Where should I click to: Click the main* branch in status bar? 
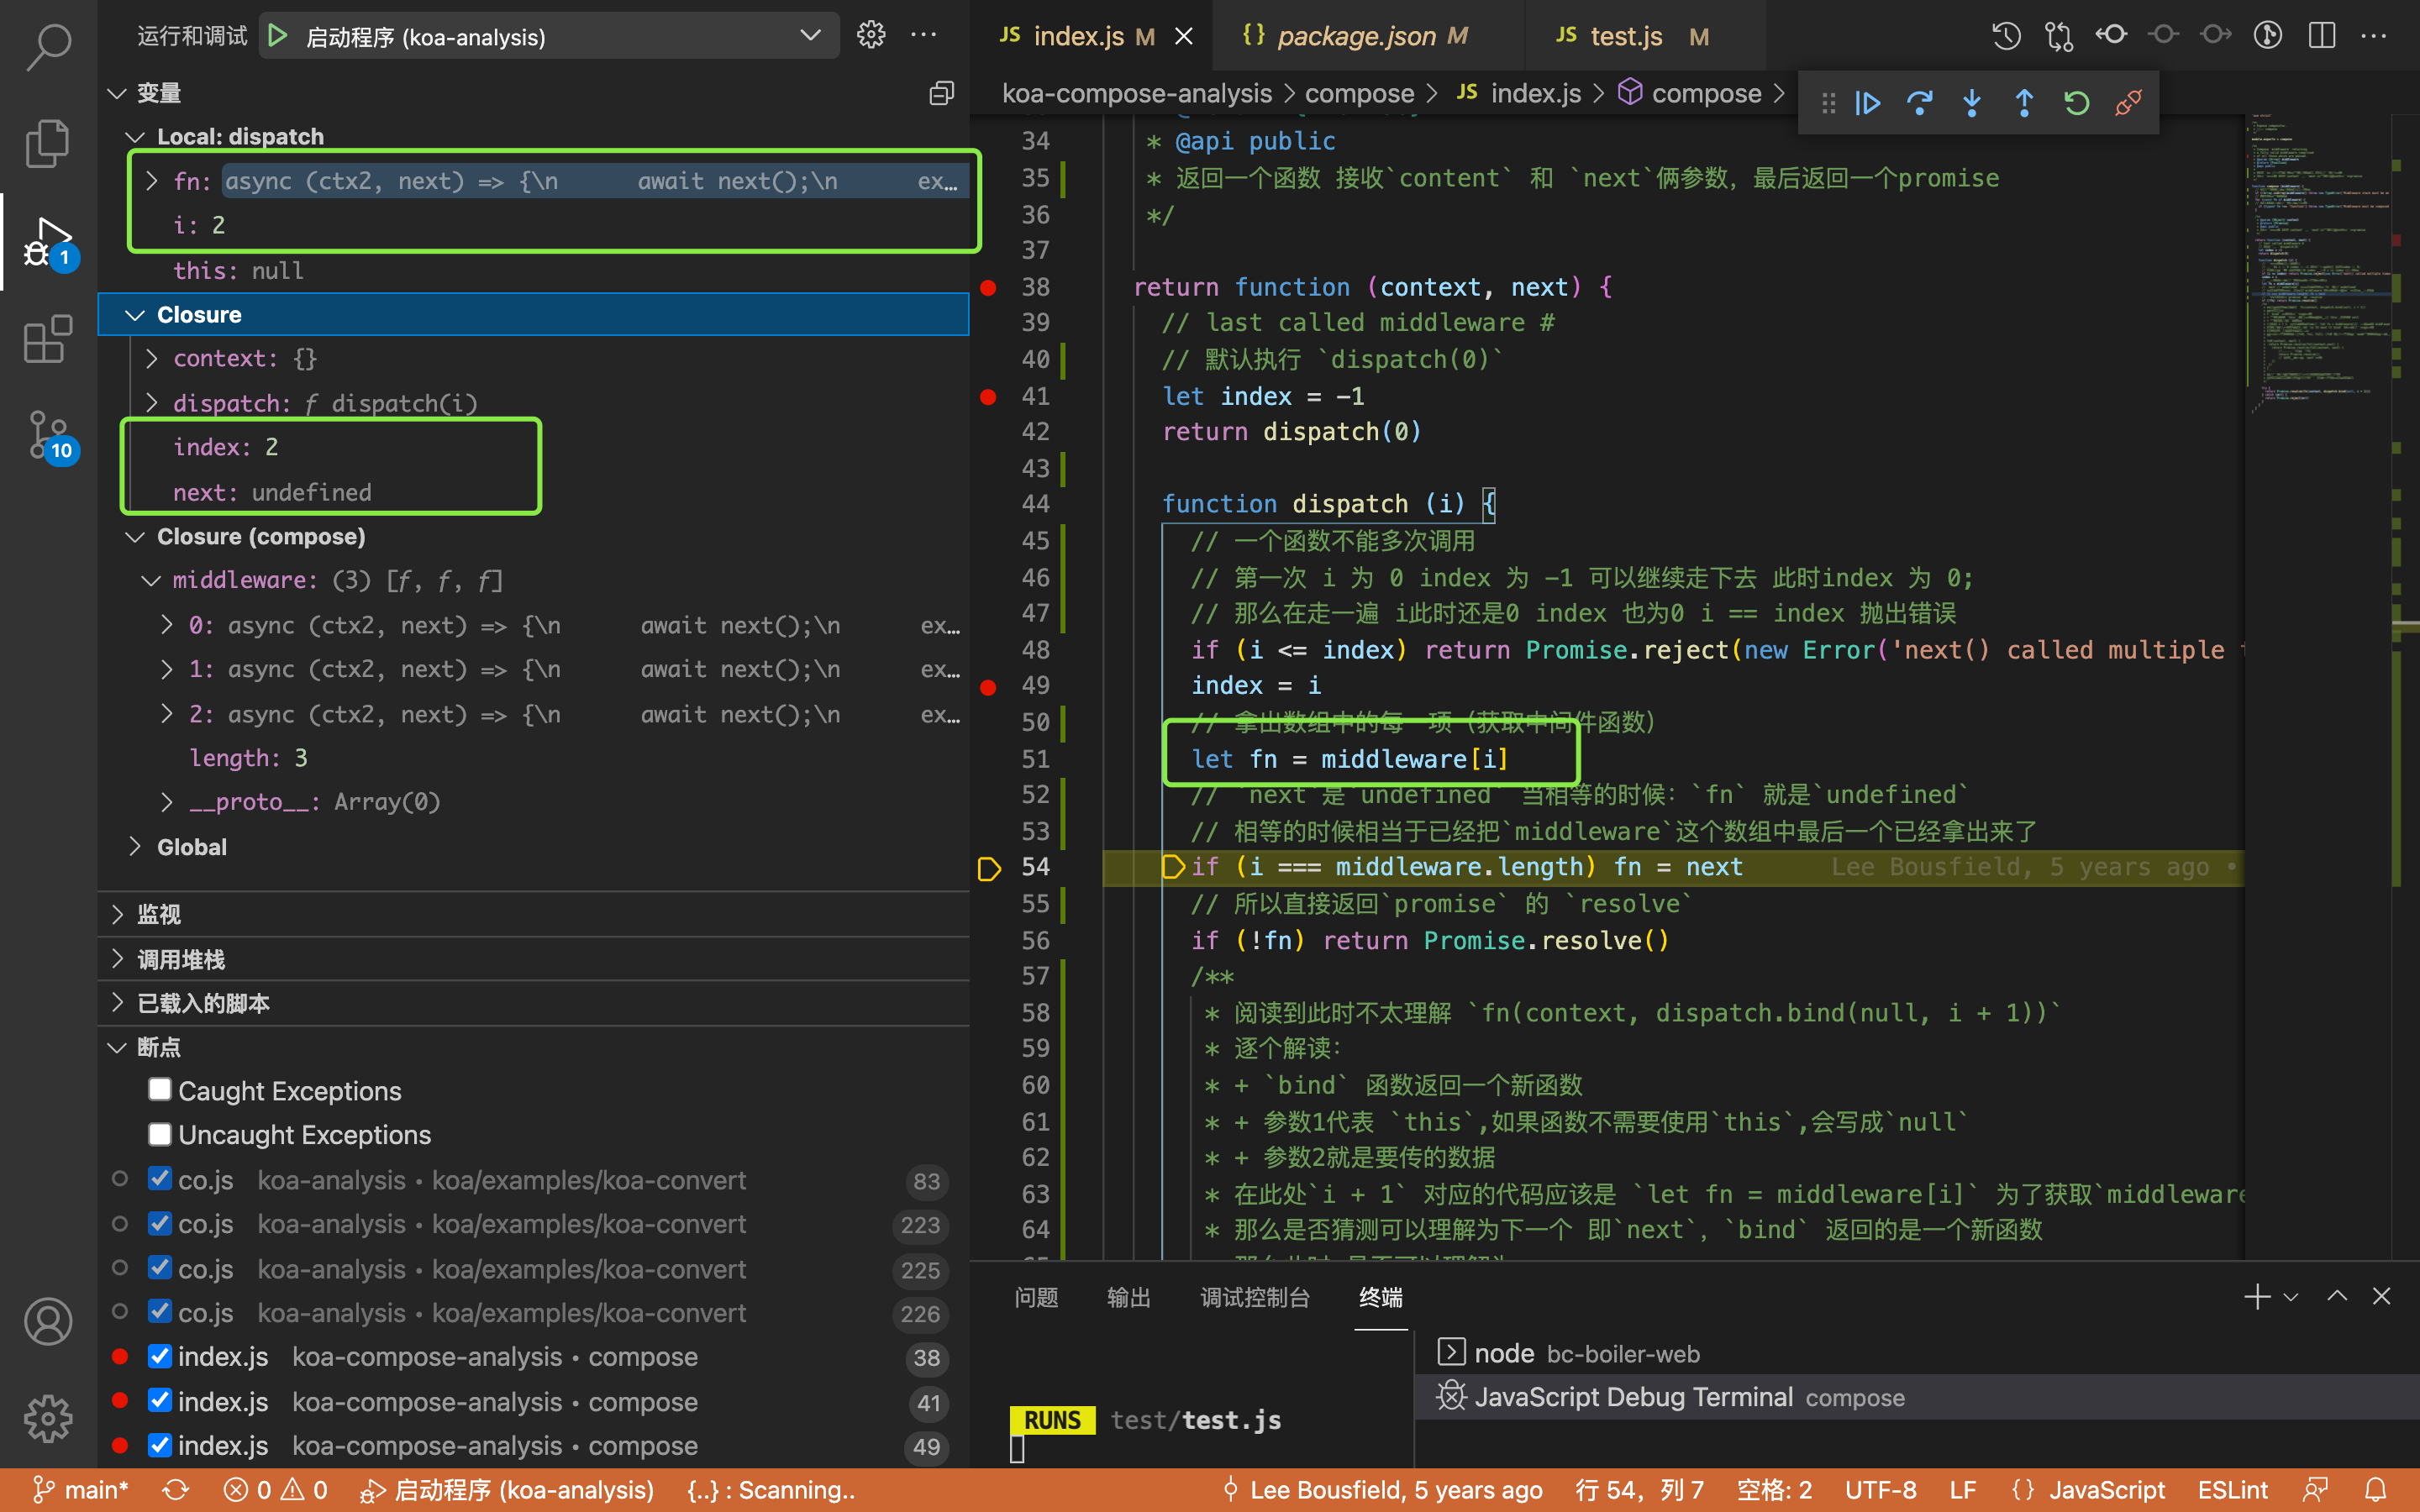tap(81, 1490)
